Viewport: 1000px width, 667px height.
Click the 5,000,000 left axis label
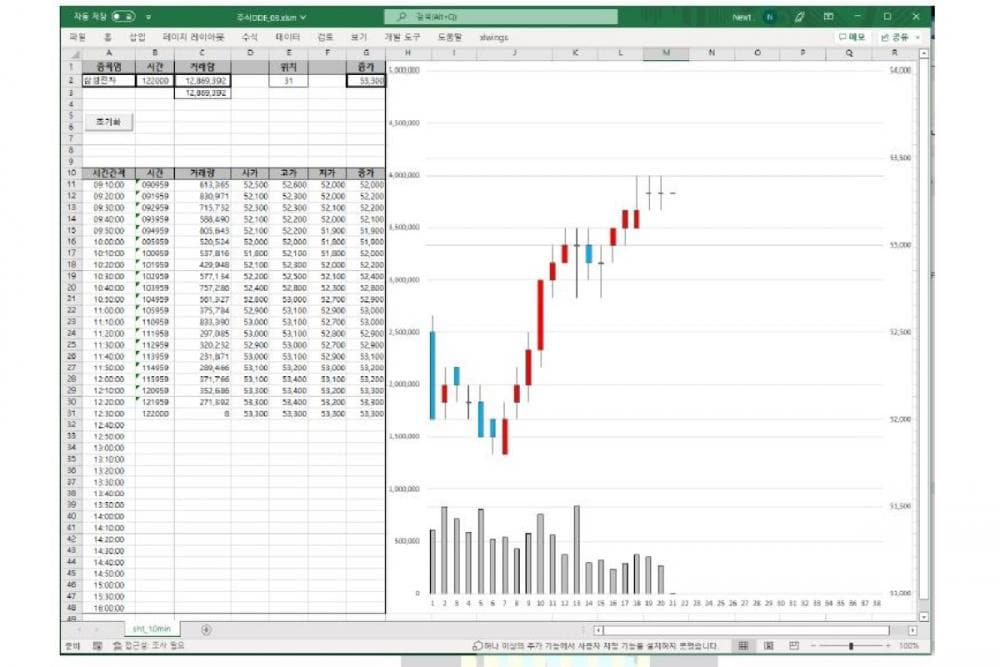[x=404, y=70]
